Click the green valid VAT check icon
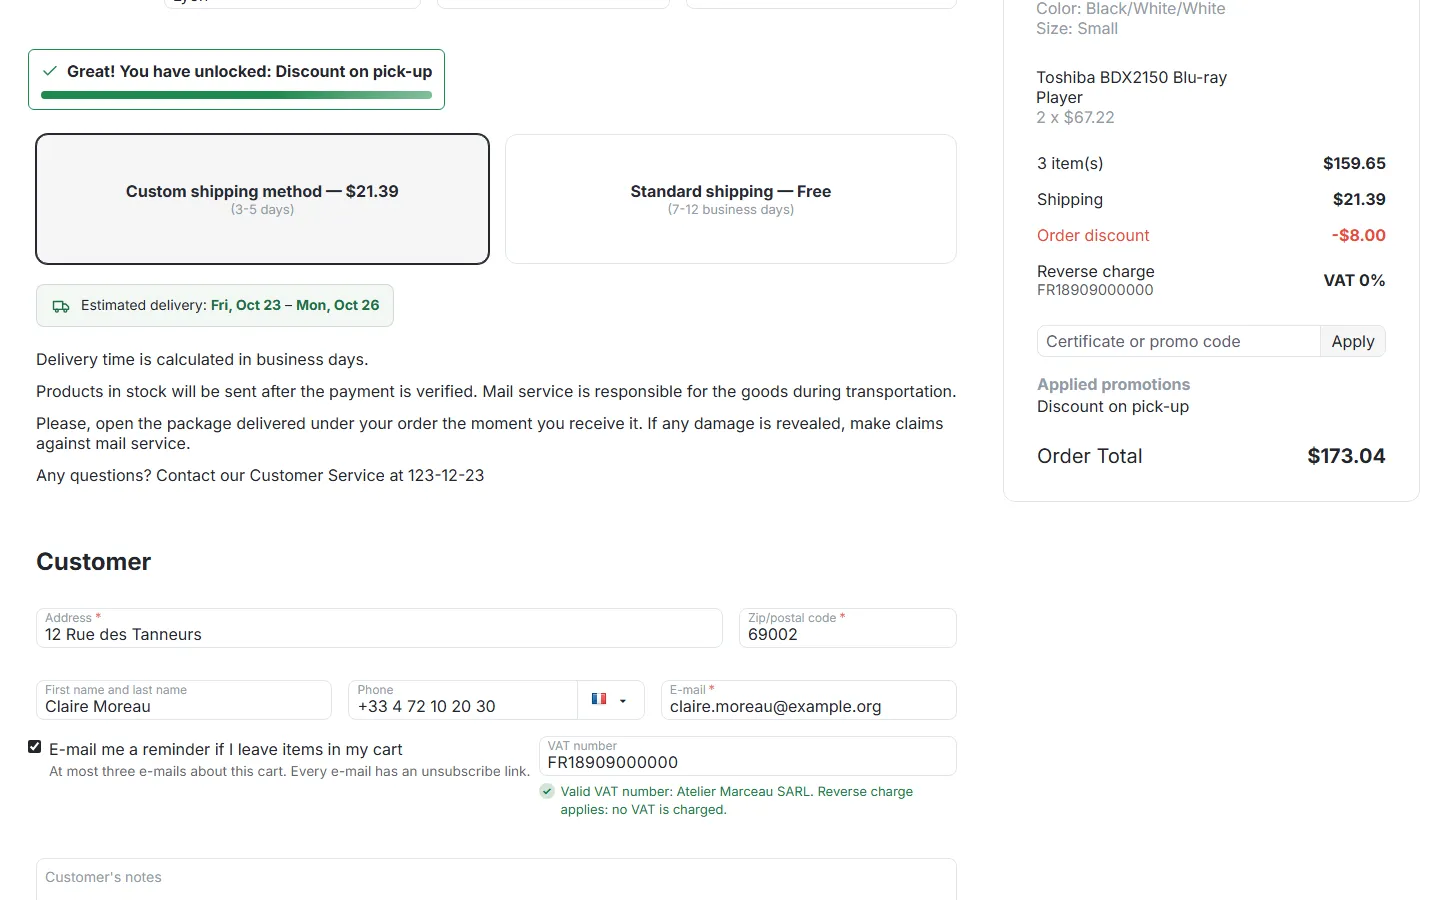This screenshot has height=900, width=1440. 547,791
